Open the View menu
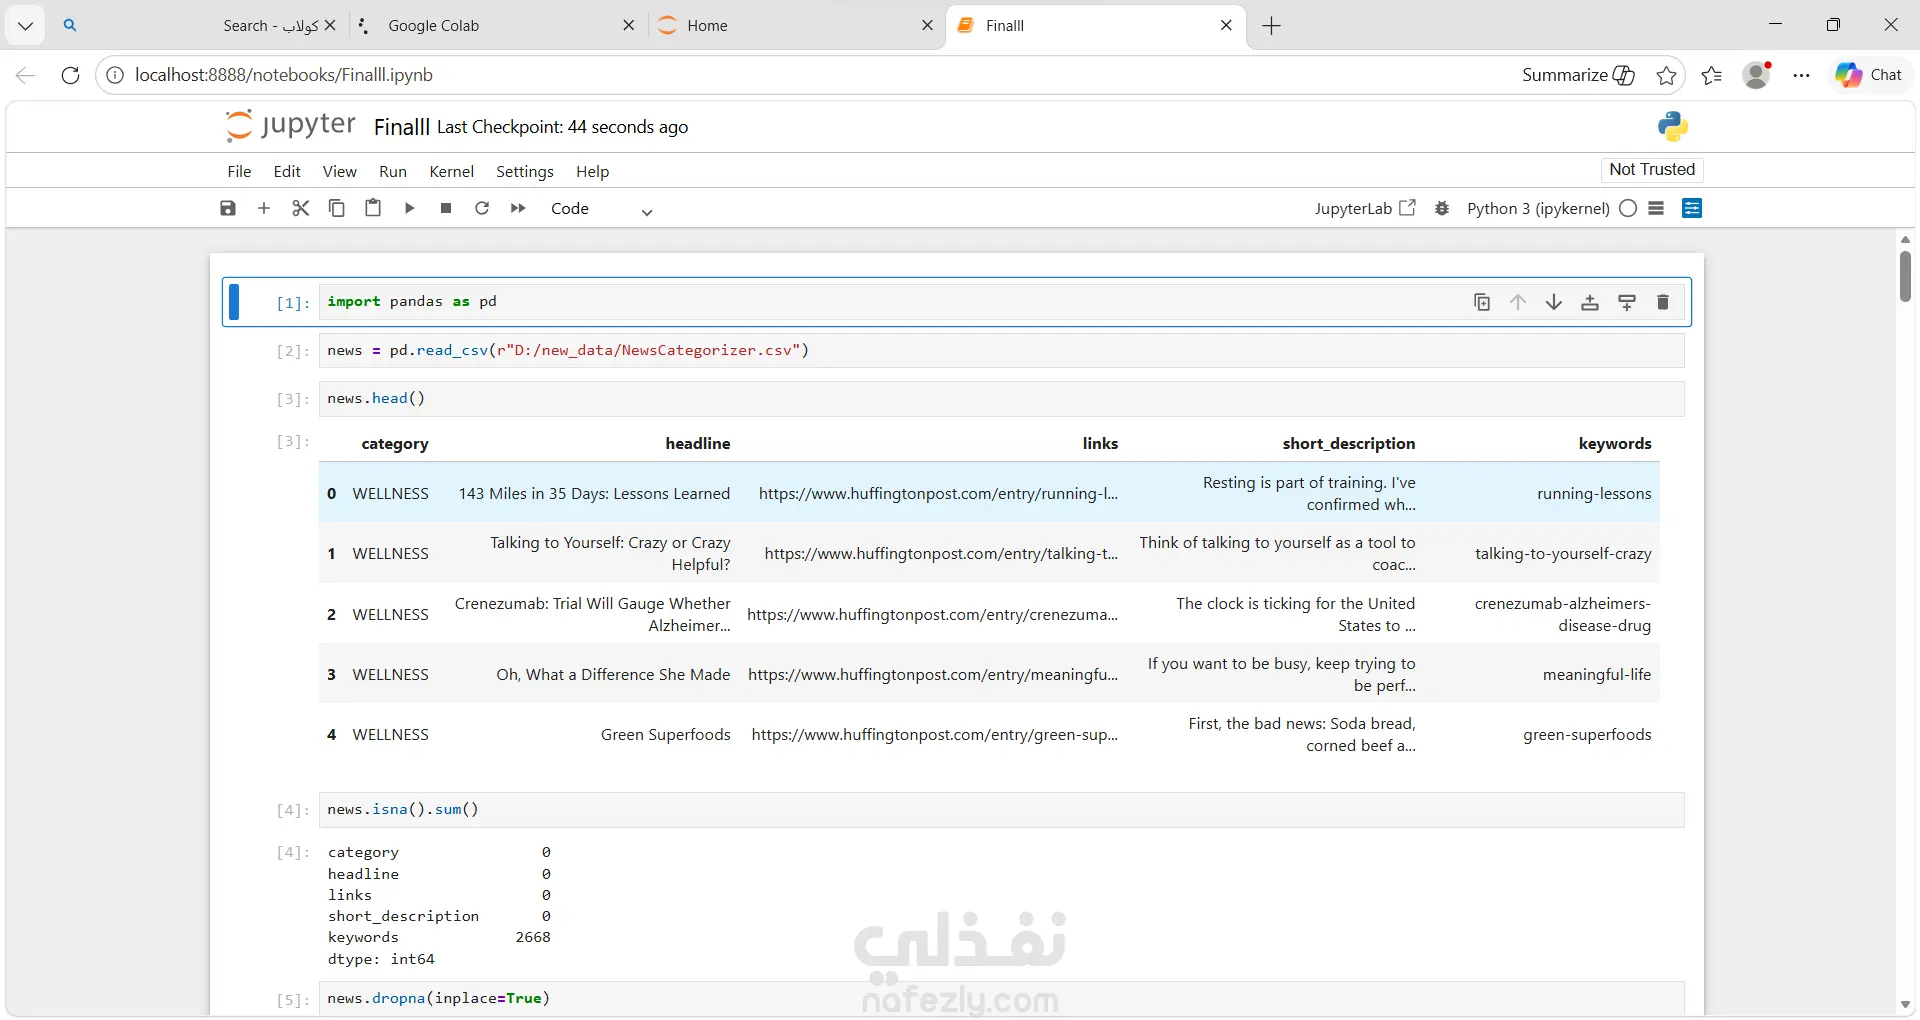 [x=339, y=171]
